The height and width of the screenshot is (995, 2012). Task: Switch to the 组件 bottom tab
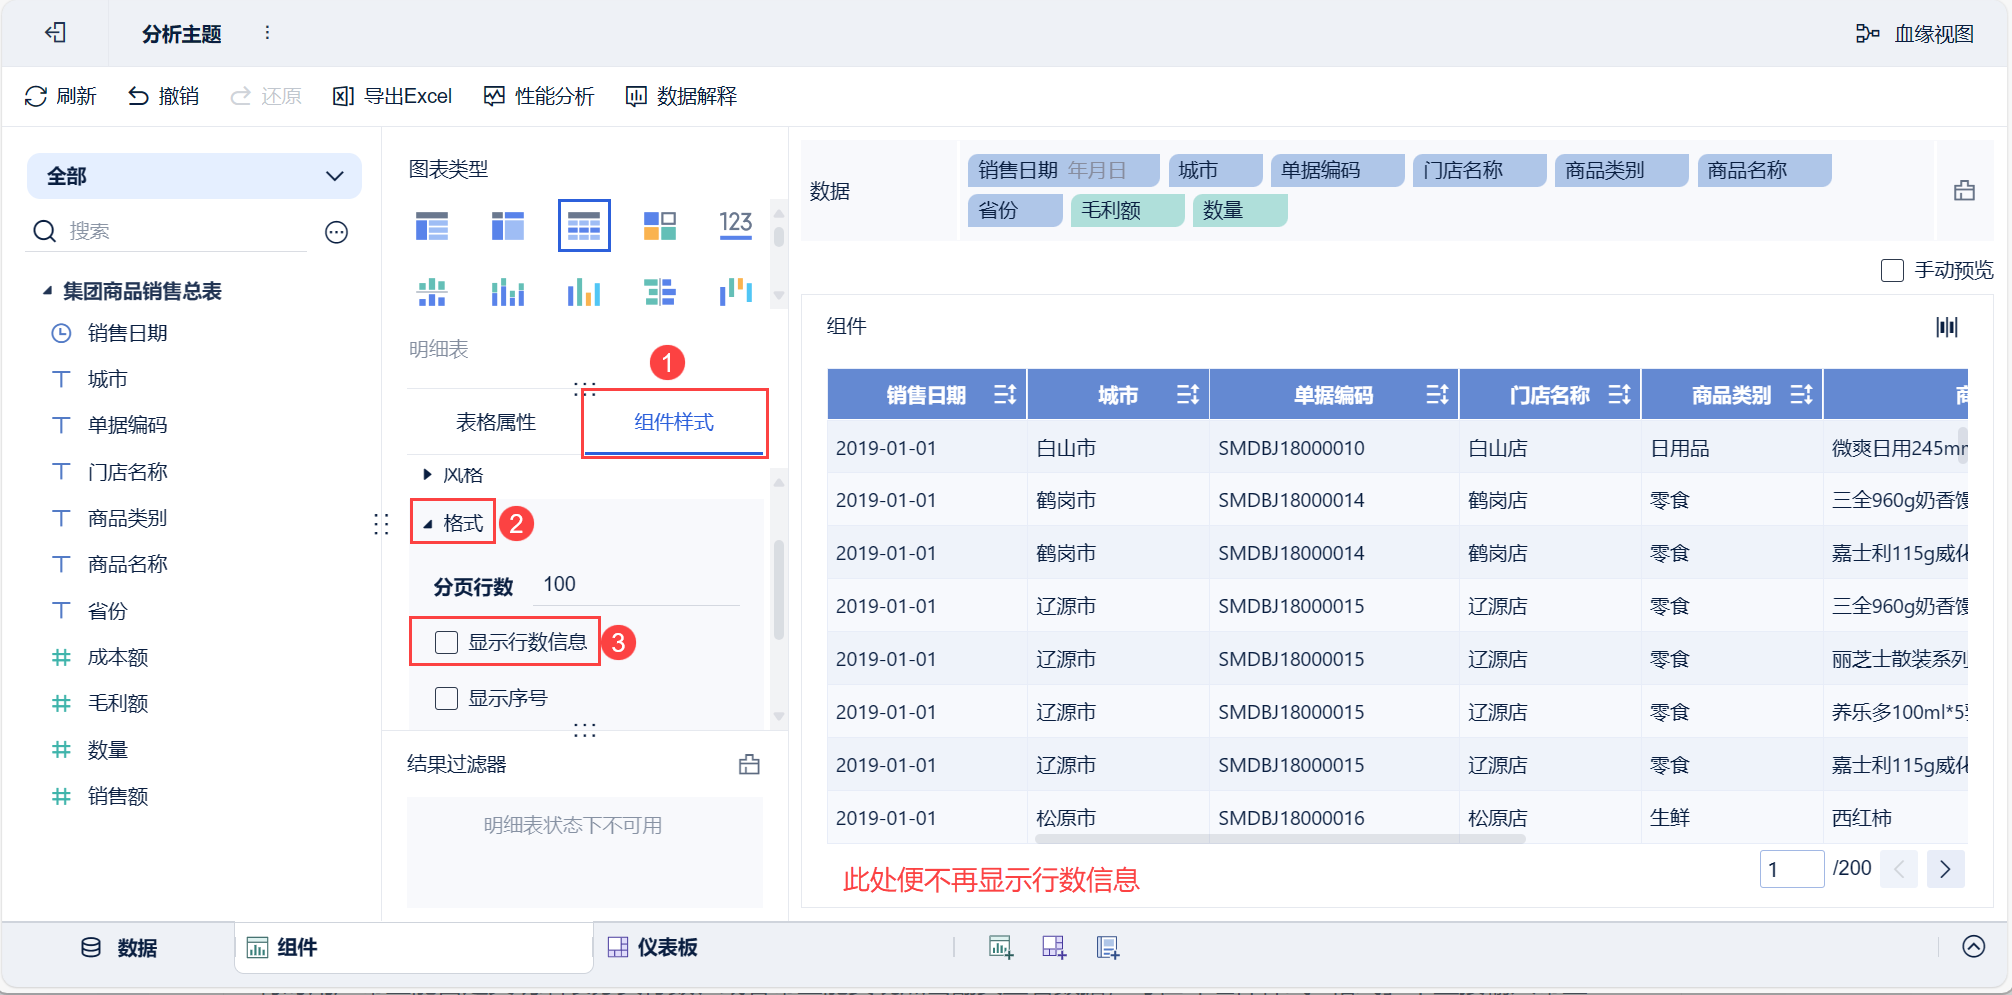[414, 948]
